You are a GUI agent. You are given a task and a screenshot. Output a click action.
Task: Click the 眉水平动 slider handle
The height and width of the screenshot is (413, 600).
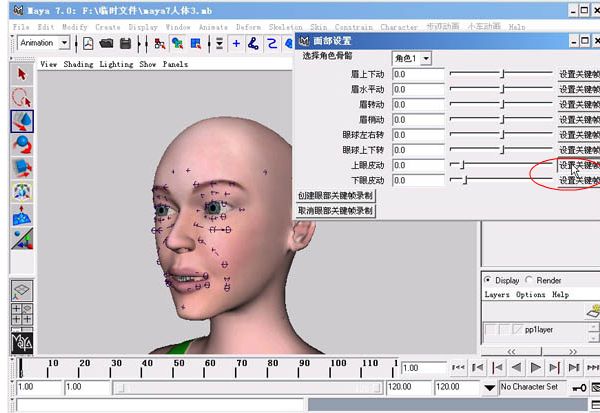click(x=502, y=89)
